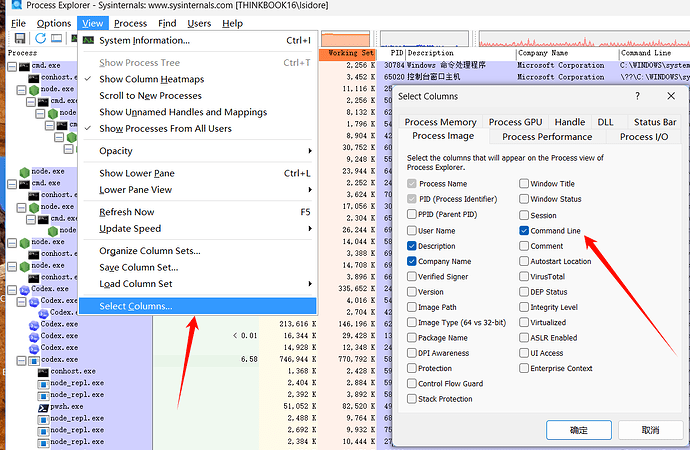The image size is (690, 450).
Task: Tick the Verified Signer checkbox
Action: click(x=411, y=276)
